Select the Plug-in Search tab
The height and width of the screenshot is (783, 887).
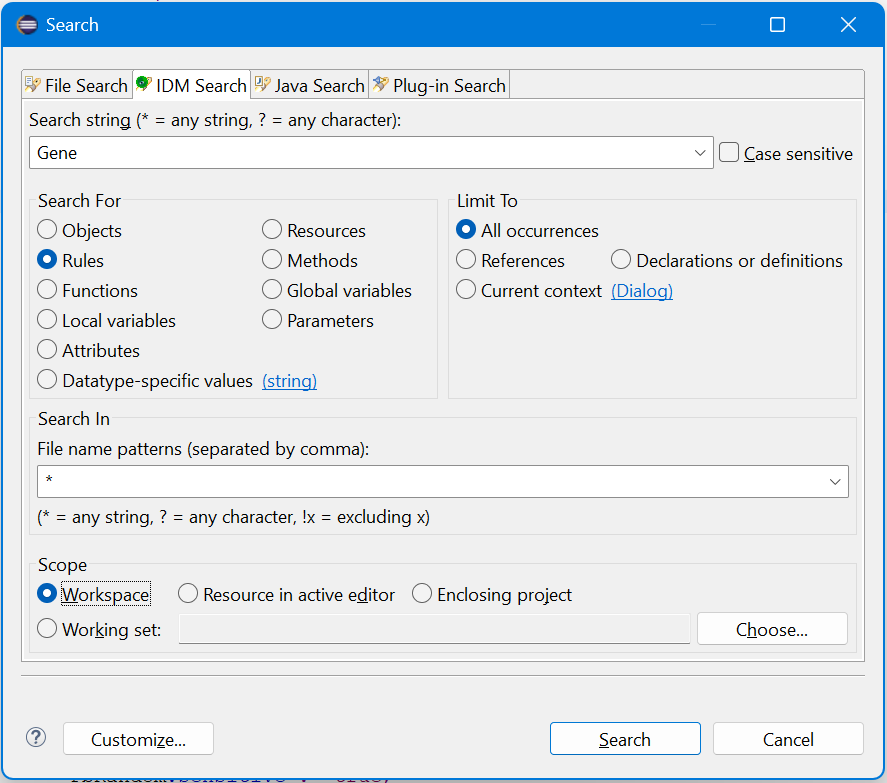[x=439, y=86]
